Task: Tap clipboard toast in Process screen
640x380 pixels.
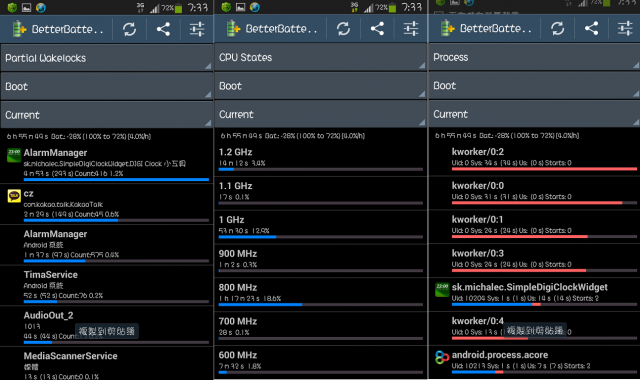Action: [534, 330]
